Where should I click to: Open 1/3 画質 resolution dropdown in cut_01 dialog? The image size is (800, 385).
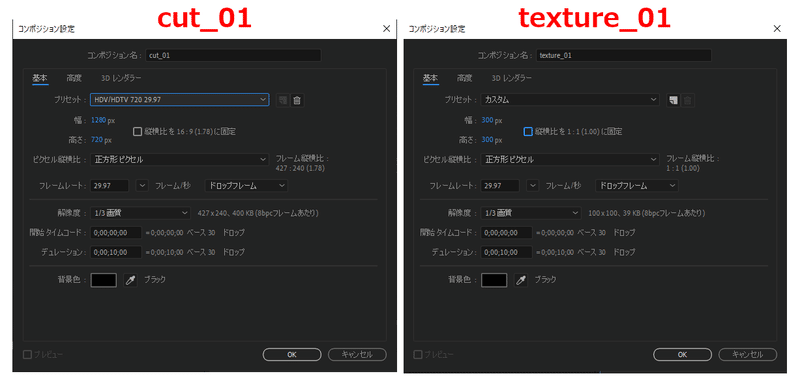point(140,213)
